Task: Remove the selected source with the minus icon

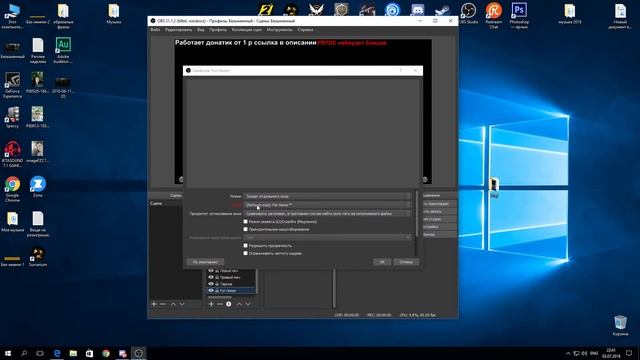Action: 220,304
